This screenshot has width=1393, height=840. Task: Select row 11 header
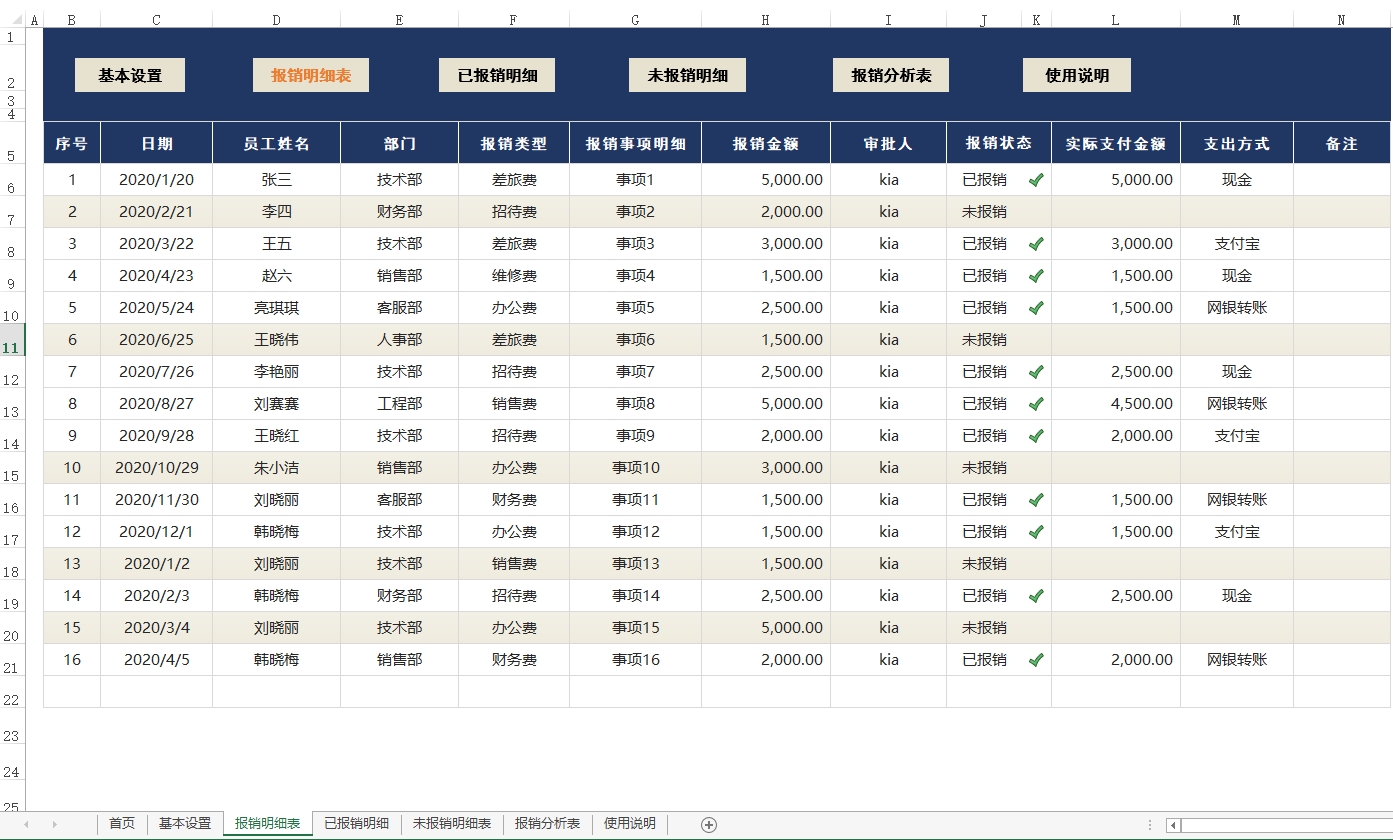[x=12, y=348]
